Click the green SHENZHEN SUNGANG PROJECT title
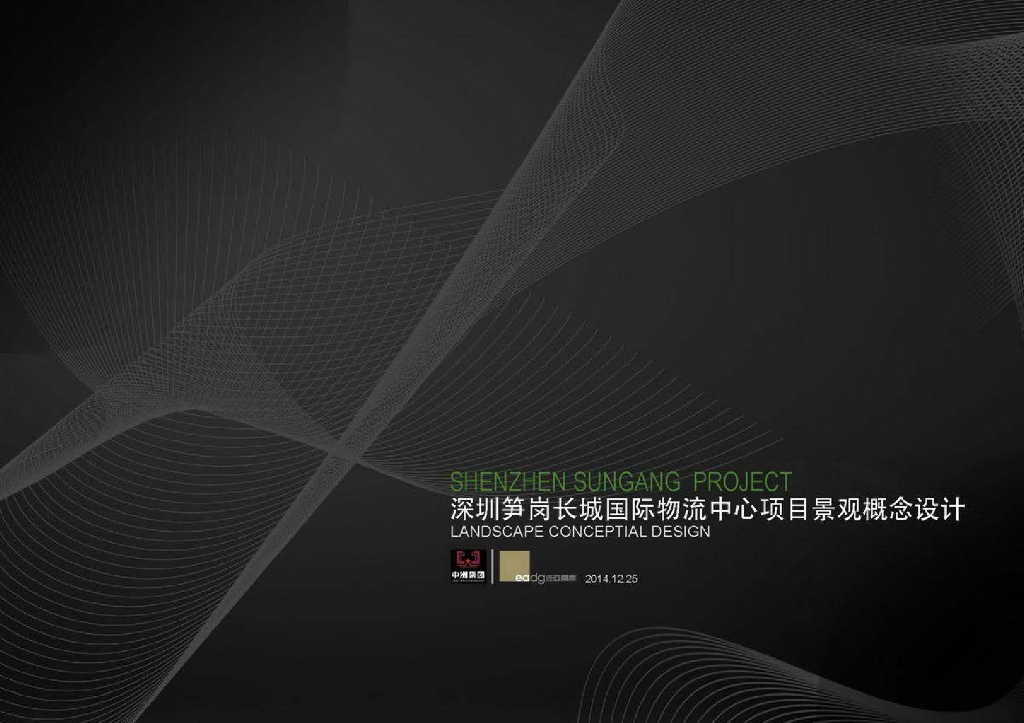Screen dimensions: 1024x723 pyautogui.click(x=625, y=478)
